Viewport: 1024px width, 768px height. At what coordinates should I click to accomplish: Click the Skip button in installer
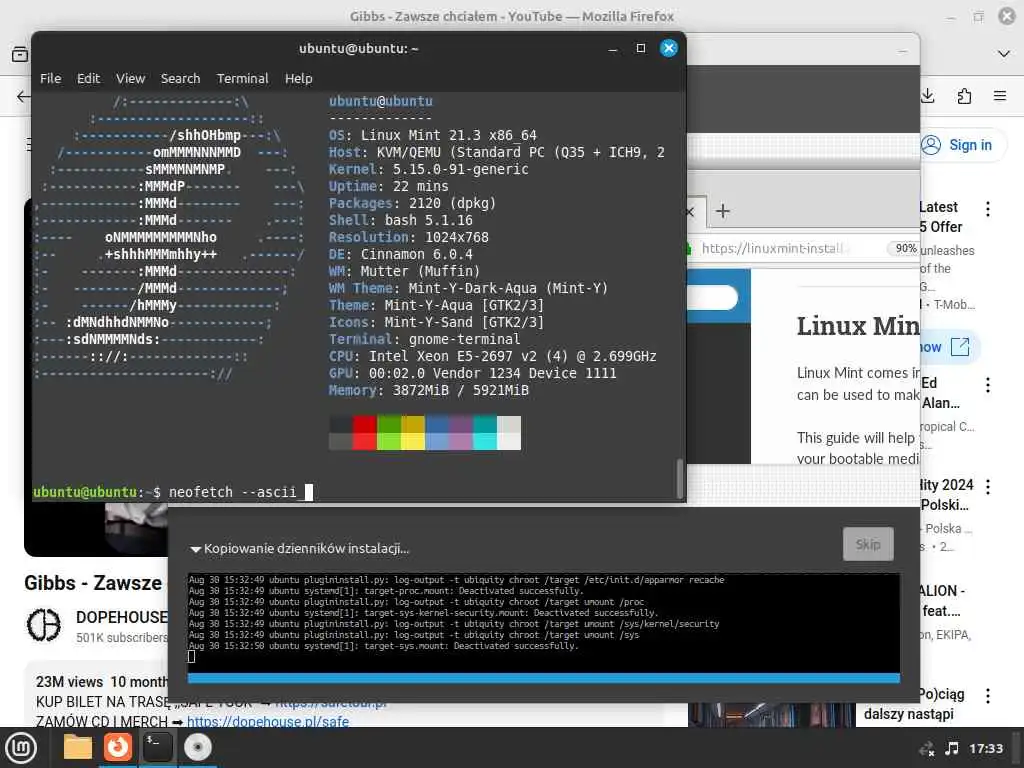tap(868, 544)
